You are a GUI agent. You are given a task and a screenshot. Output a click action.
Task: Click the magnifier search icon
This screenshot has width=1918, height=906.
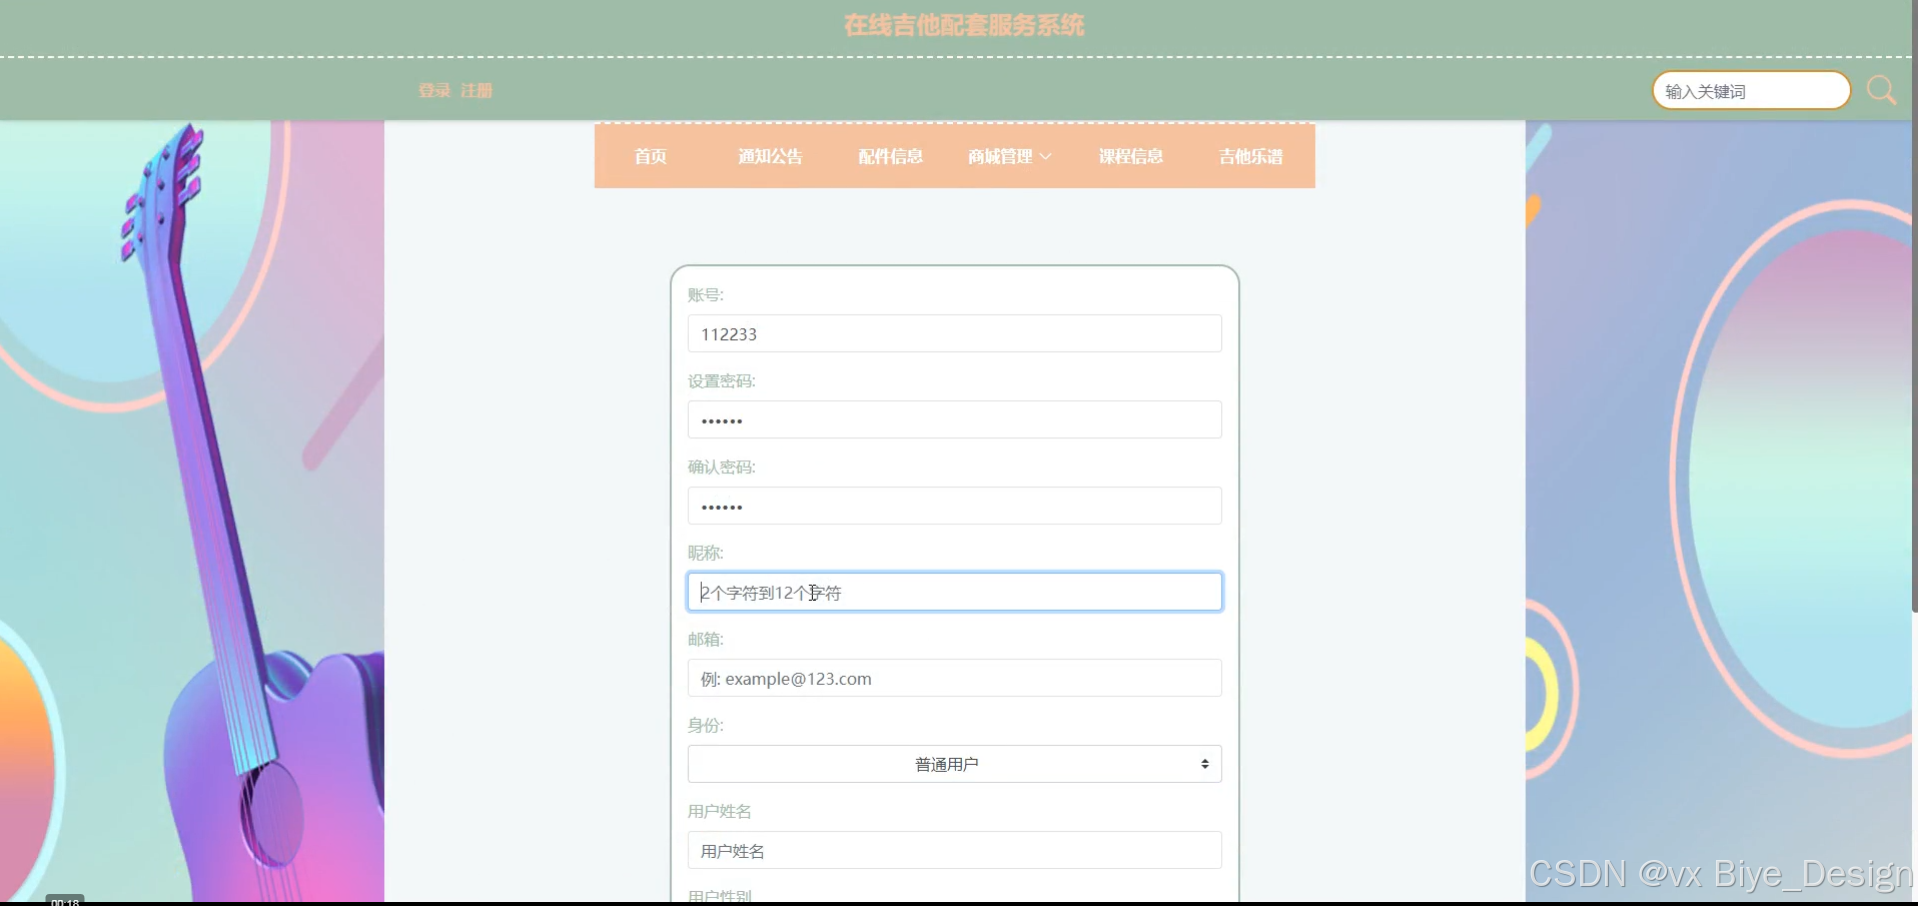(1881, 91)
